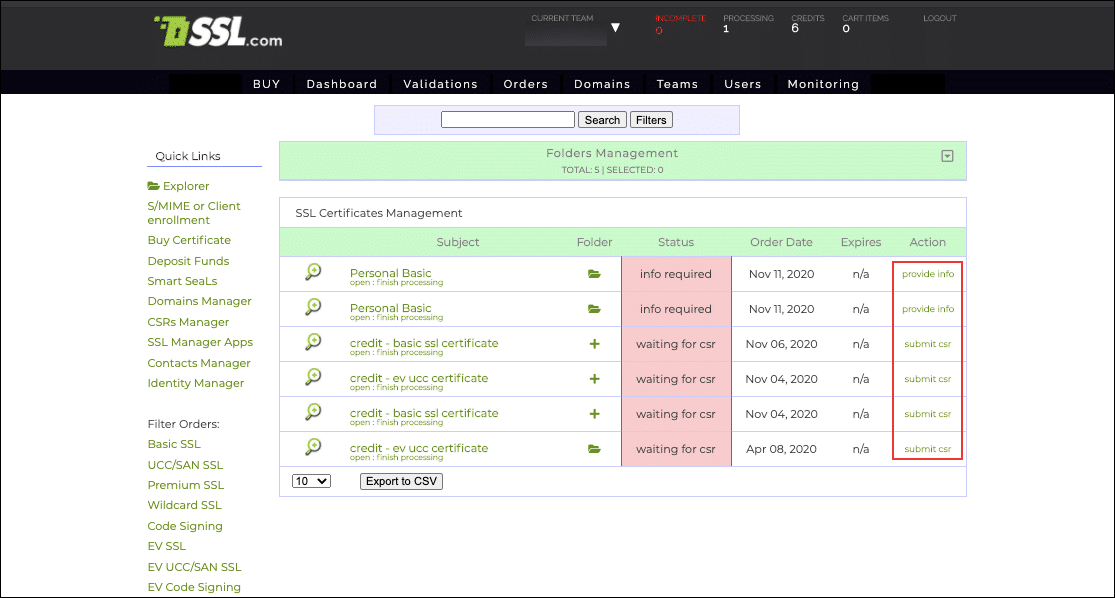Click the Filters button
Screen dimensions: 1115x598
click(650, 120)
